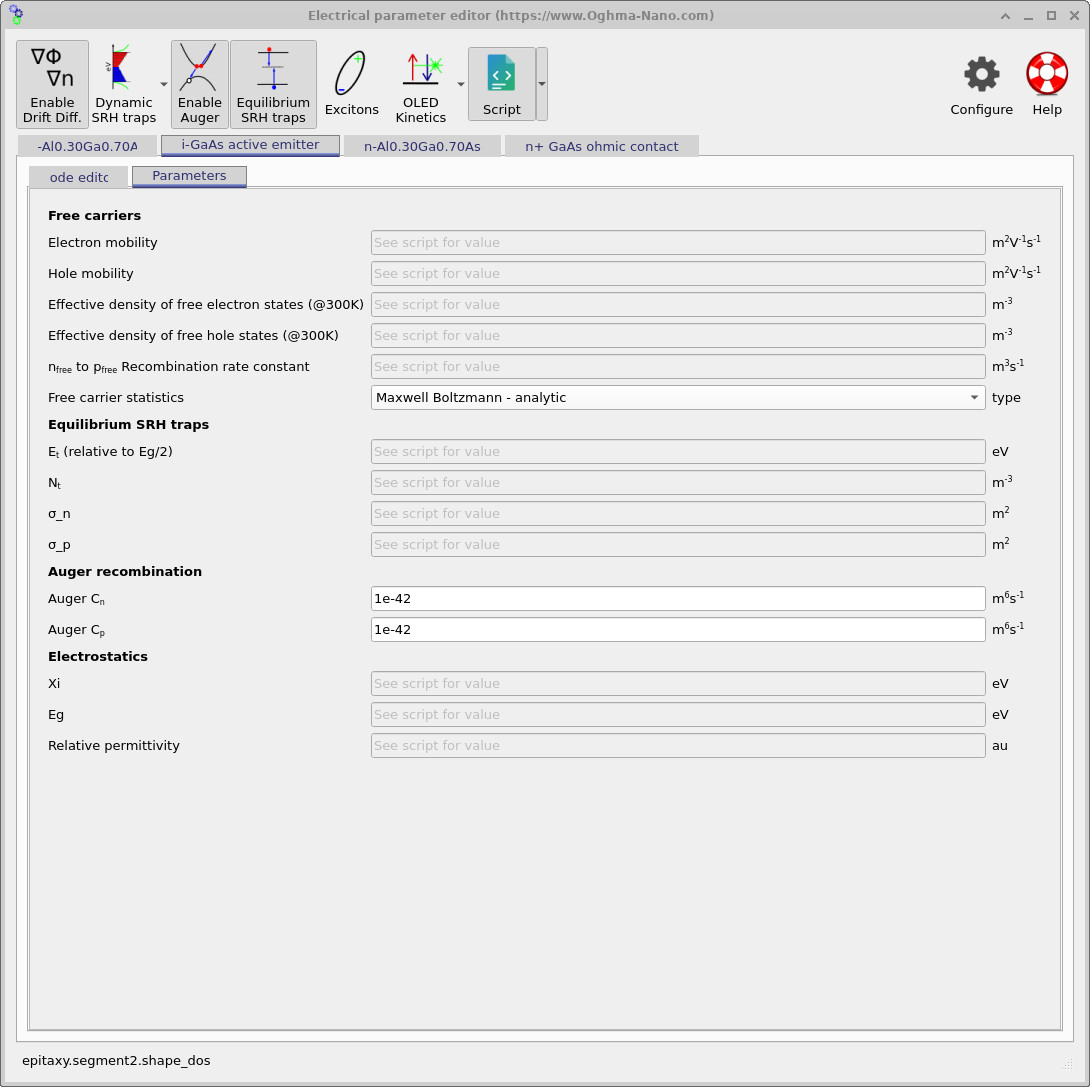Click the application icon in the title bar
Screen dimensions: 1090x1087
16,15
